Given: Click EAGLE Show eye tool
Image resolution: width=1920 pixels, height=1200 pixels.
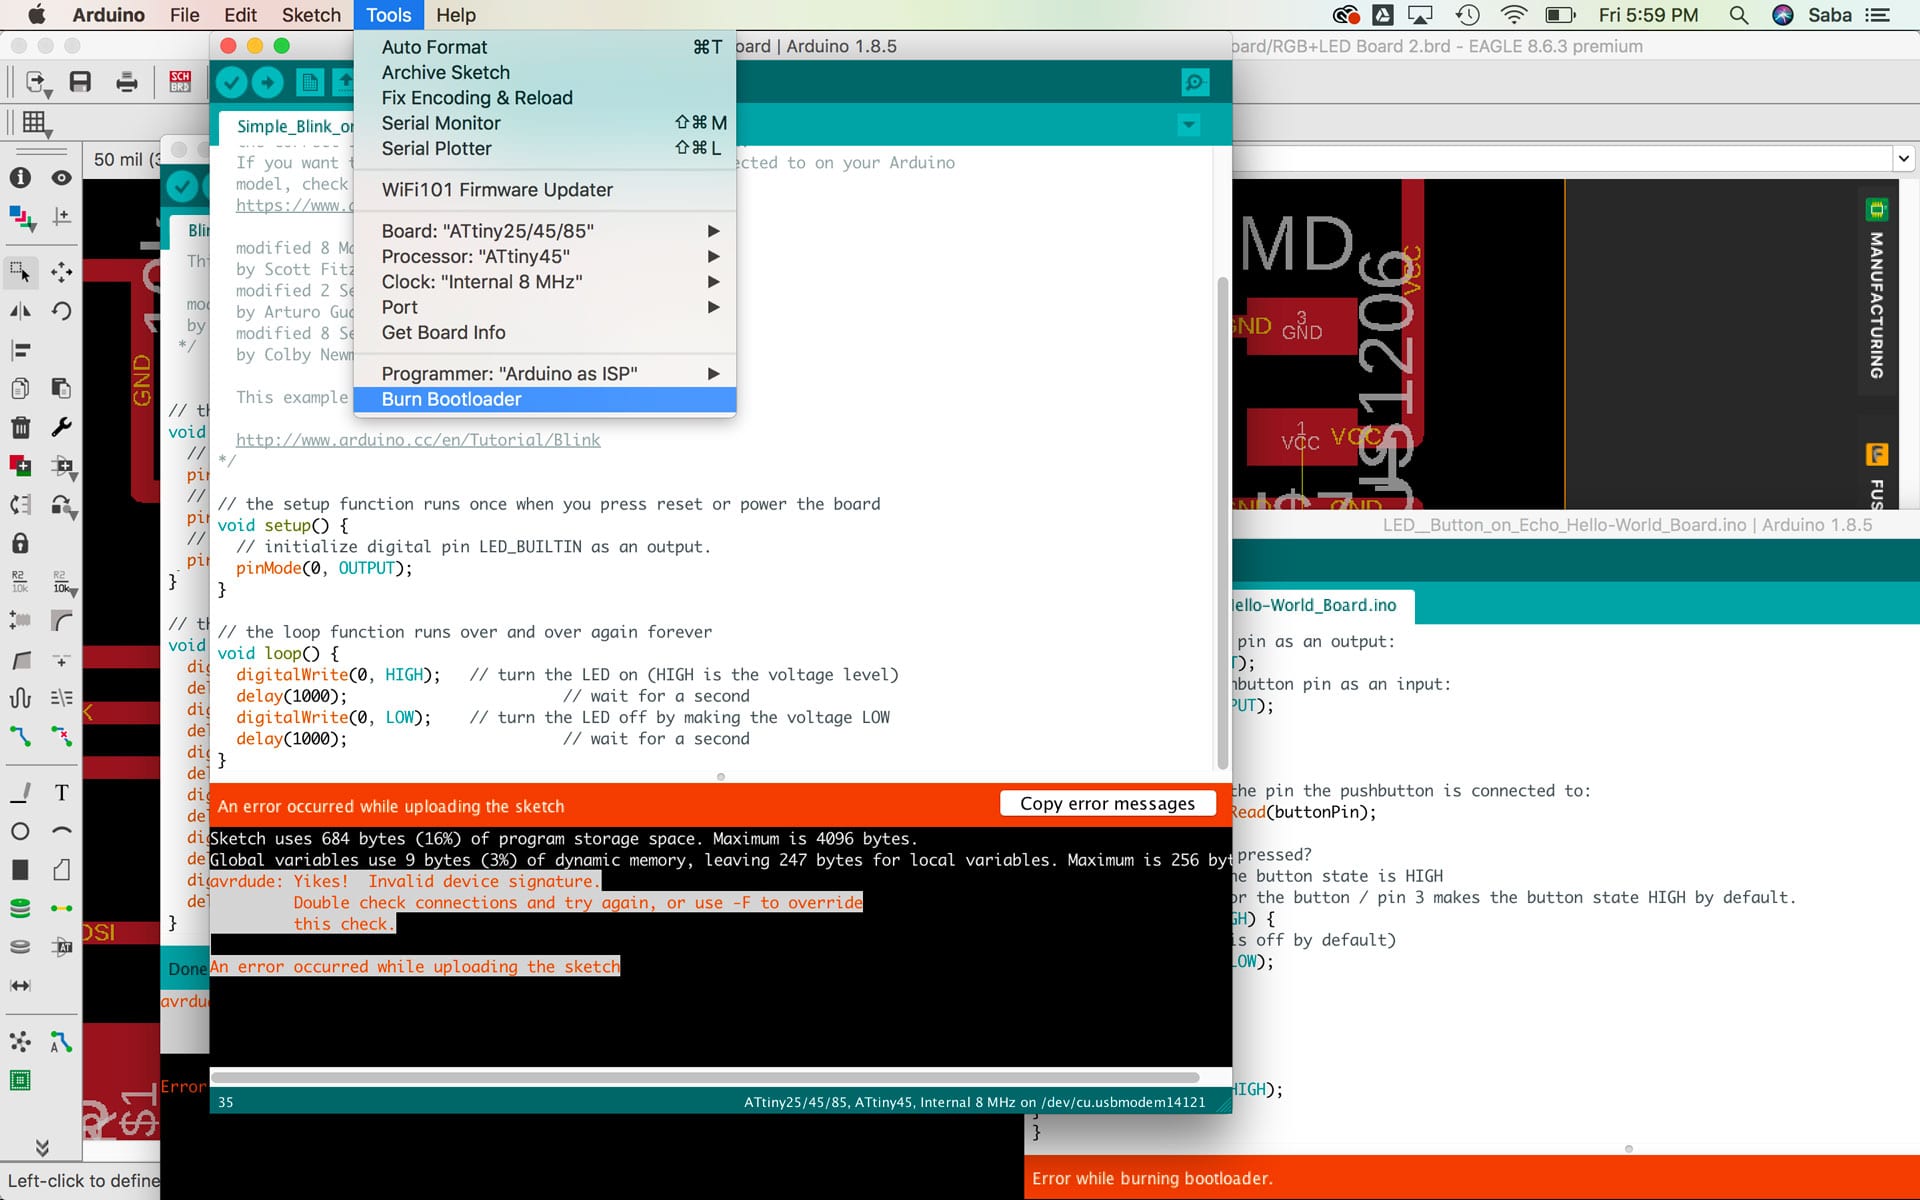Looking at the screenshot, I should point(62,177).
